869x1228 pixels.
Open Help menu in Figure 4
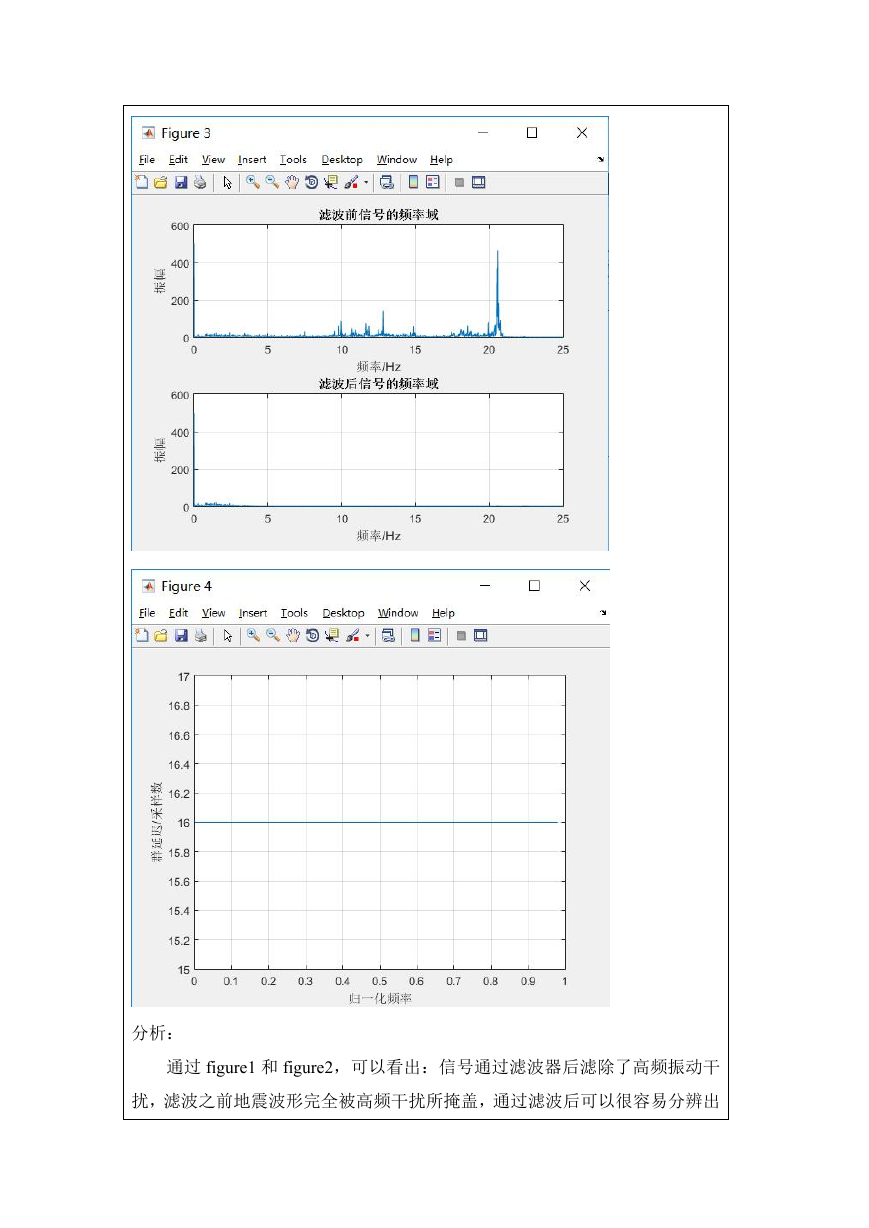(443, 613)
